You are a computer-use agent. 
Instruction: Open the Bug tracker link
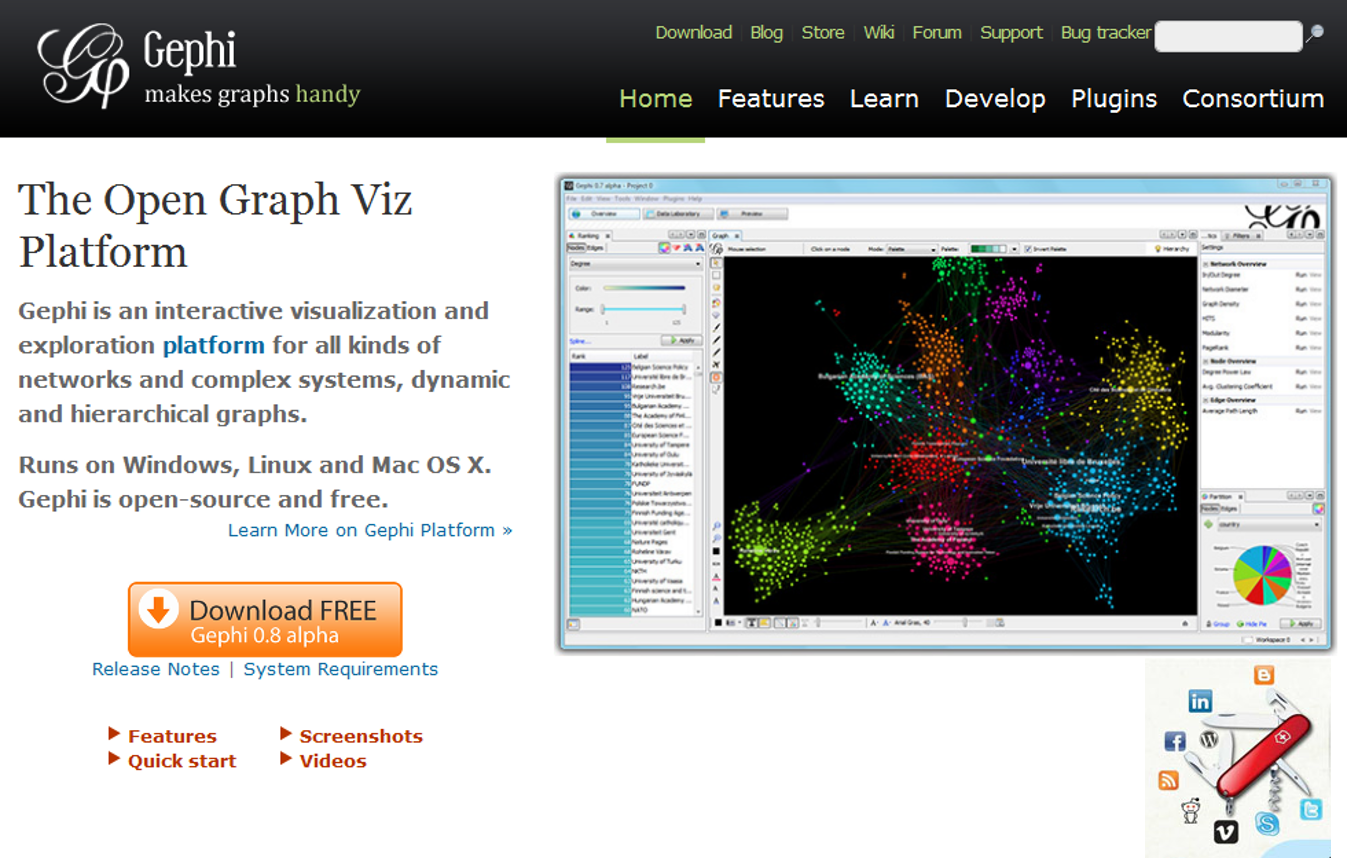[x=1106, y=32]
